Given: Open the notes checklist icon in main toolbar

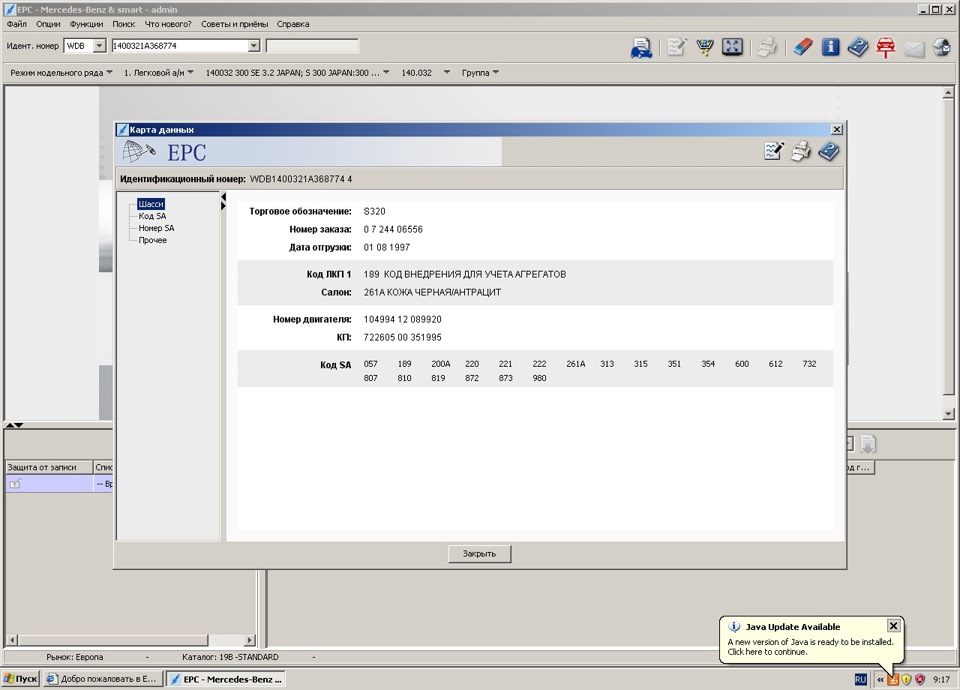Looking at the screenshot, I should (677, 47).
